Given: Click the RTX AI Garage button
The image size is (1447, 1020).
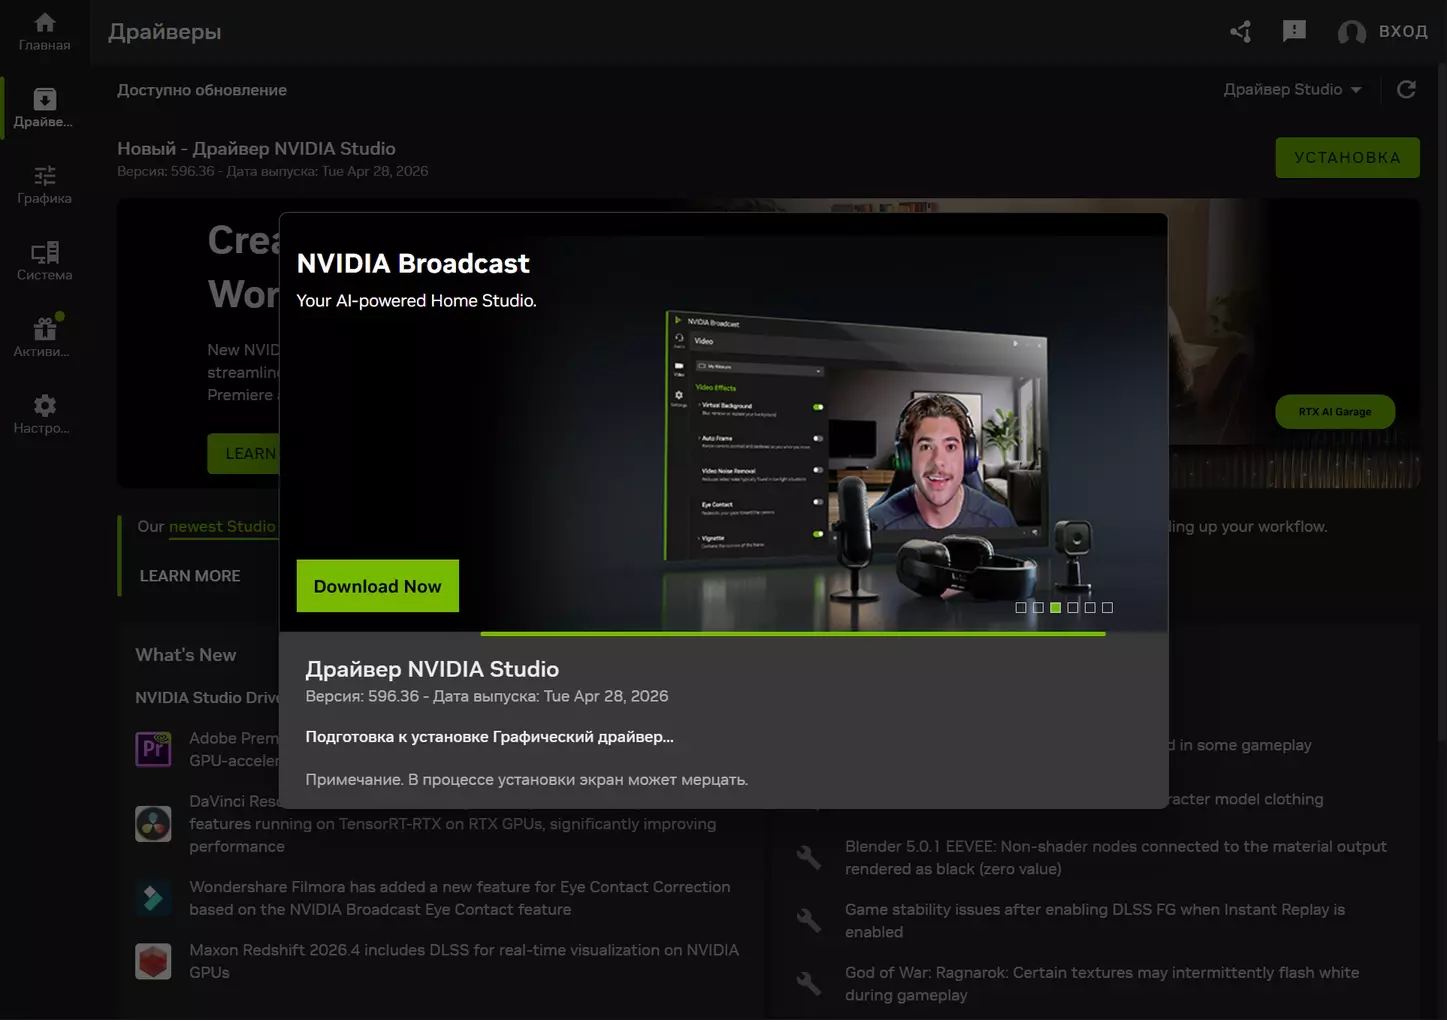Looking at the screenshot, I should [1335, 412].
